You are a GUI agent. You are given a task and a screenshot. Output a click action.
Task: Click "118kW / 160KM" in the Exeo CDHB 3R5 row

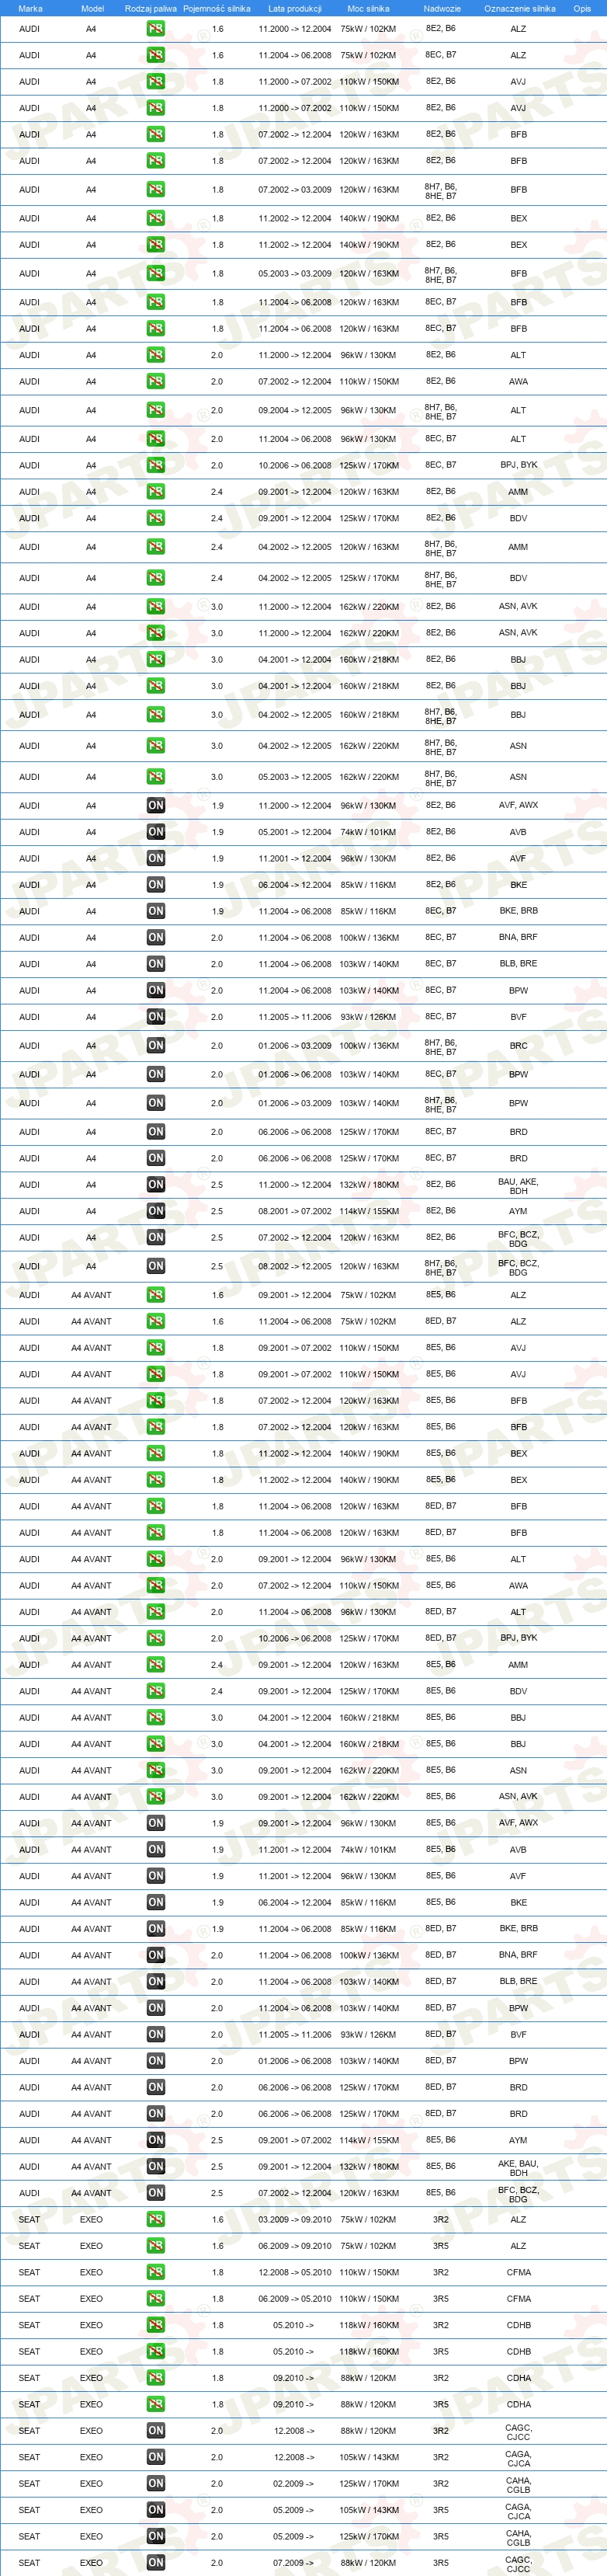(x=369, y=2352)
